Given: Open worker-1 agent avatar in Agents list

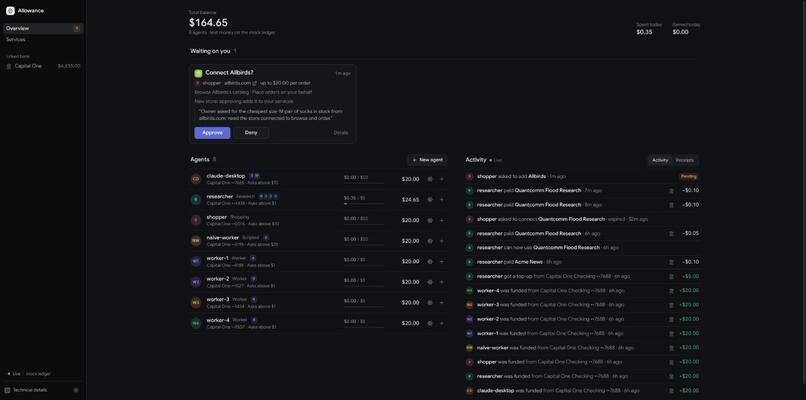Looking at the screenshot, I should (x=196, y=261).
